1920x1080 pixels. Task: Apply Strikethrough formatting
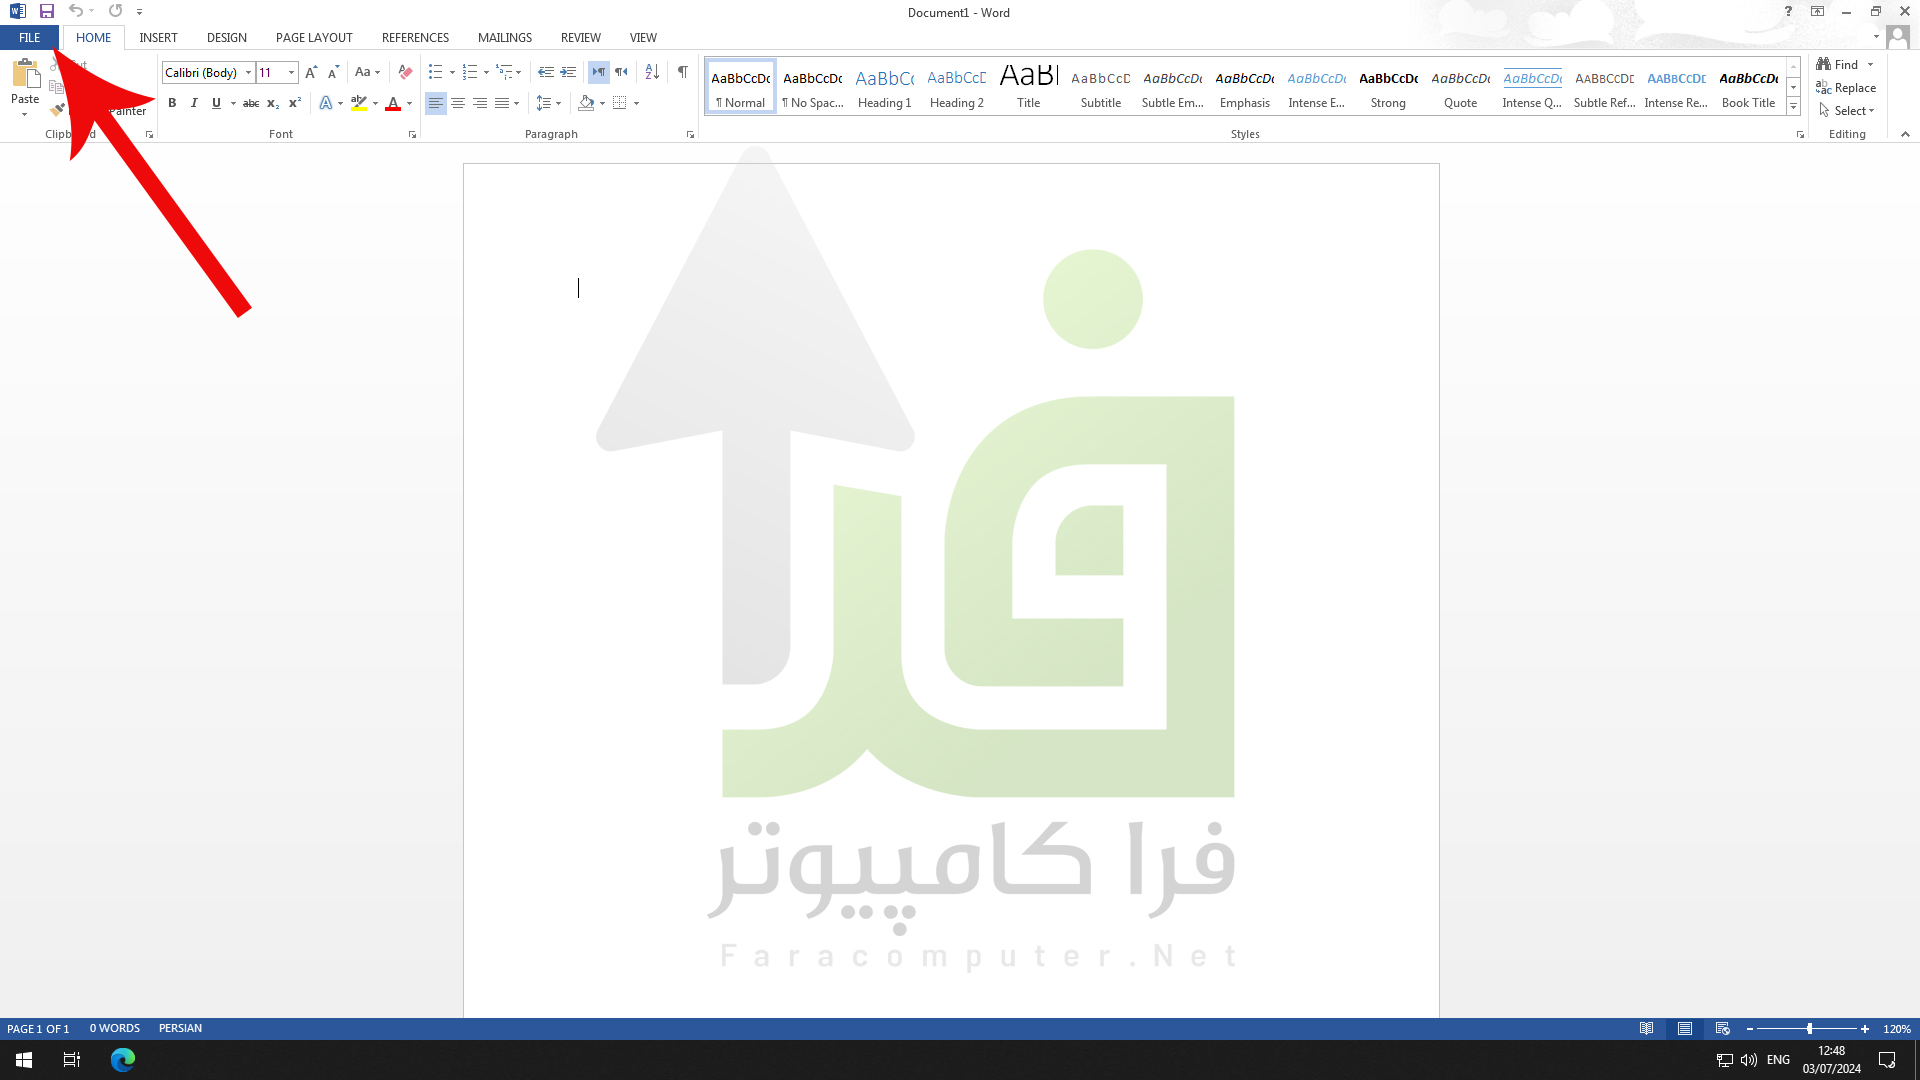[251, 103]
